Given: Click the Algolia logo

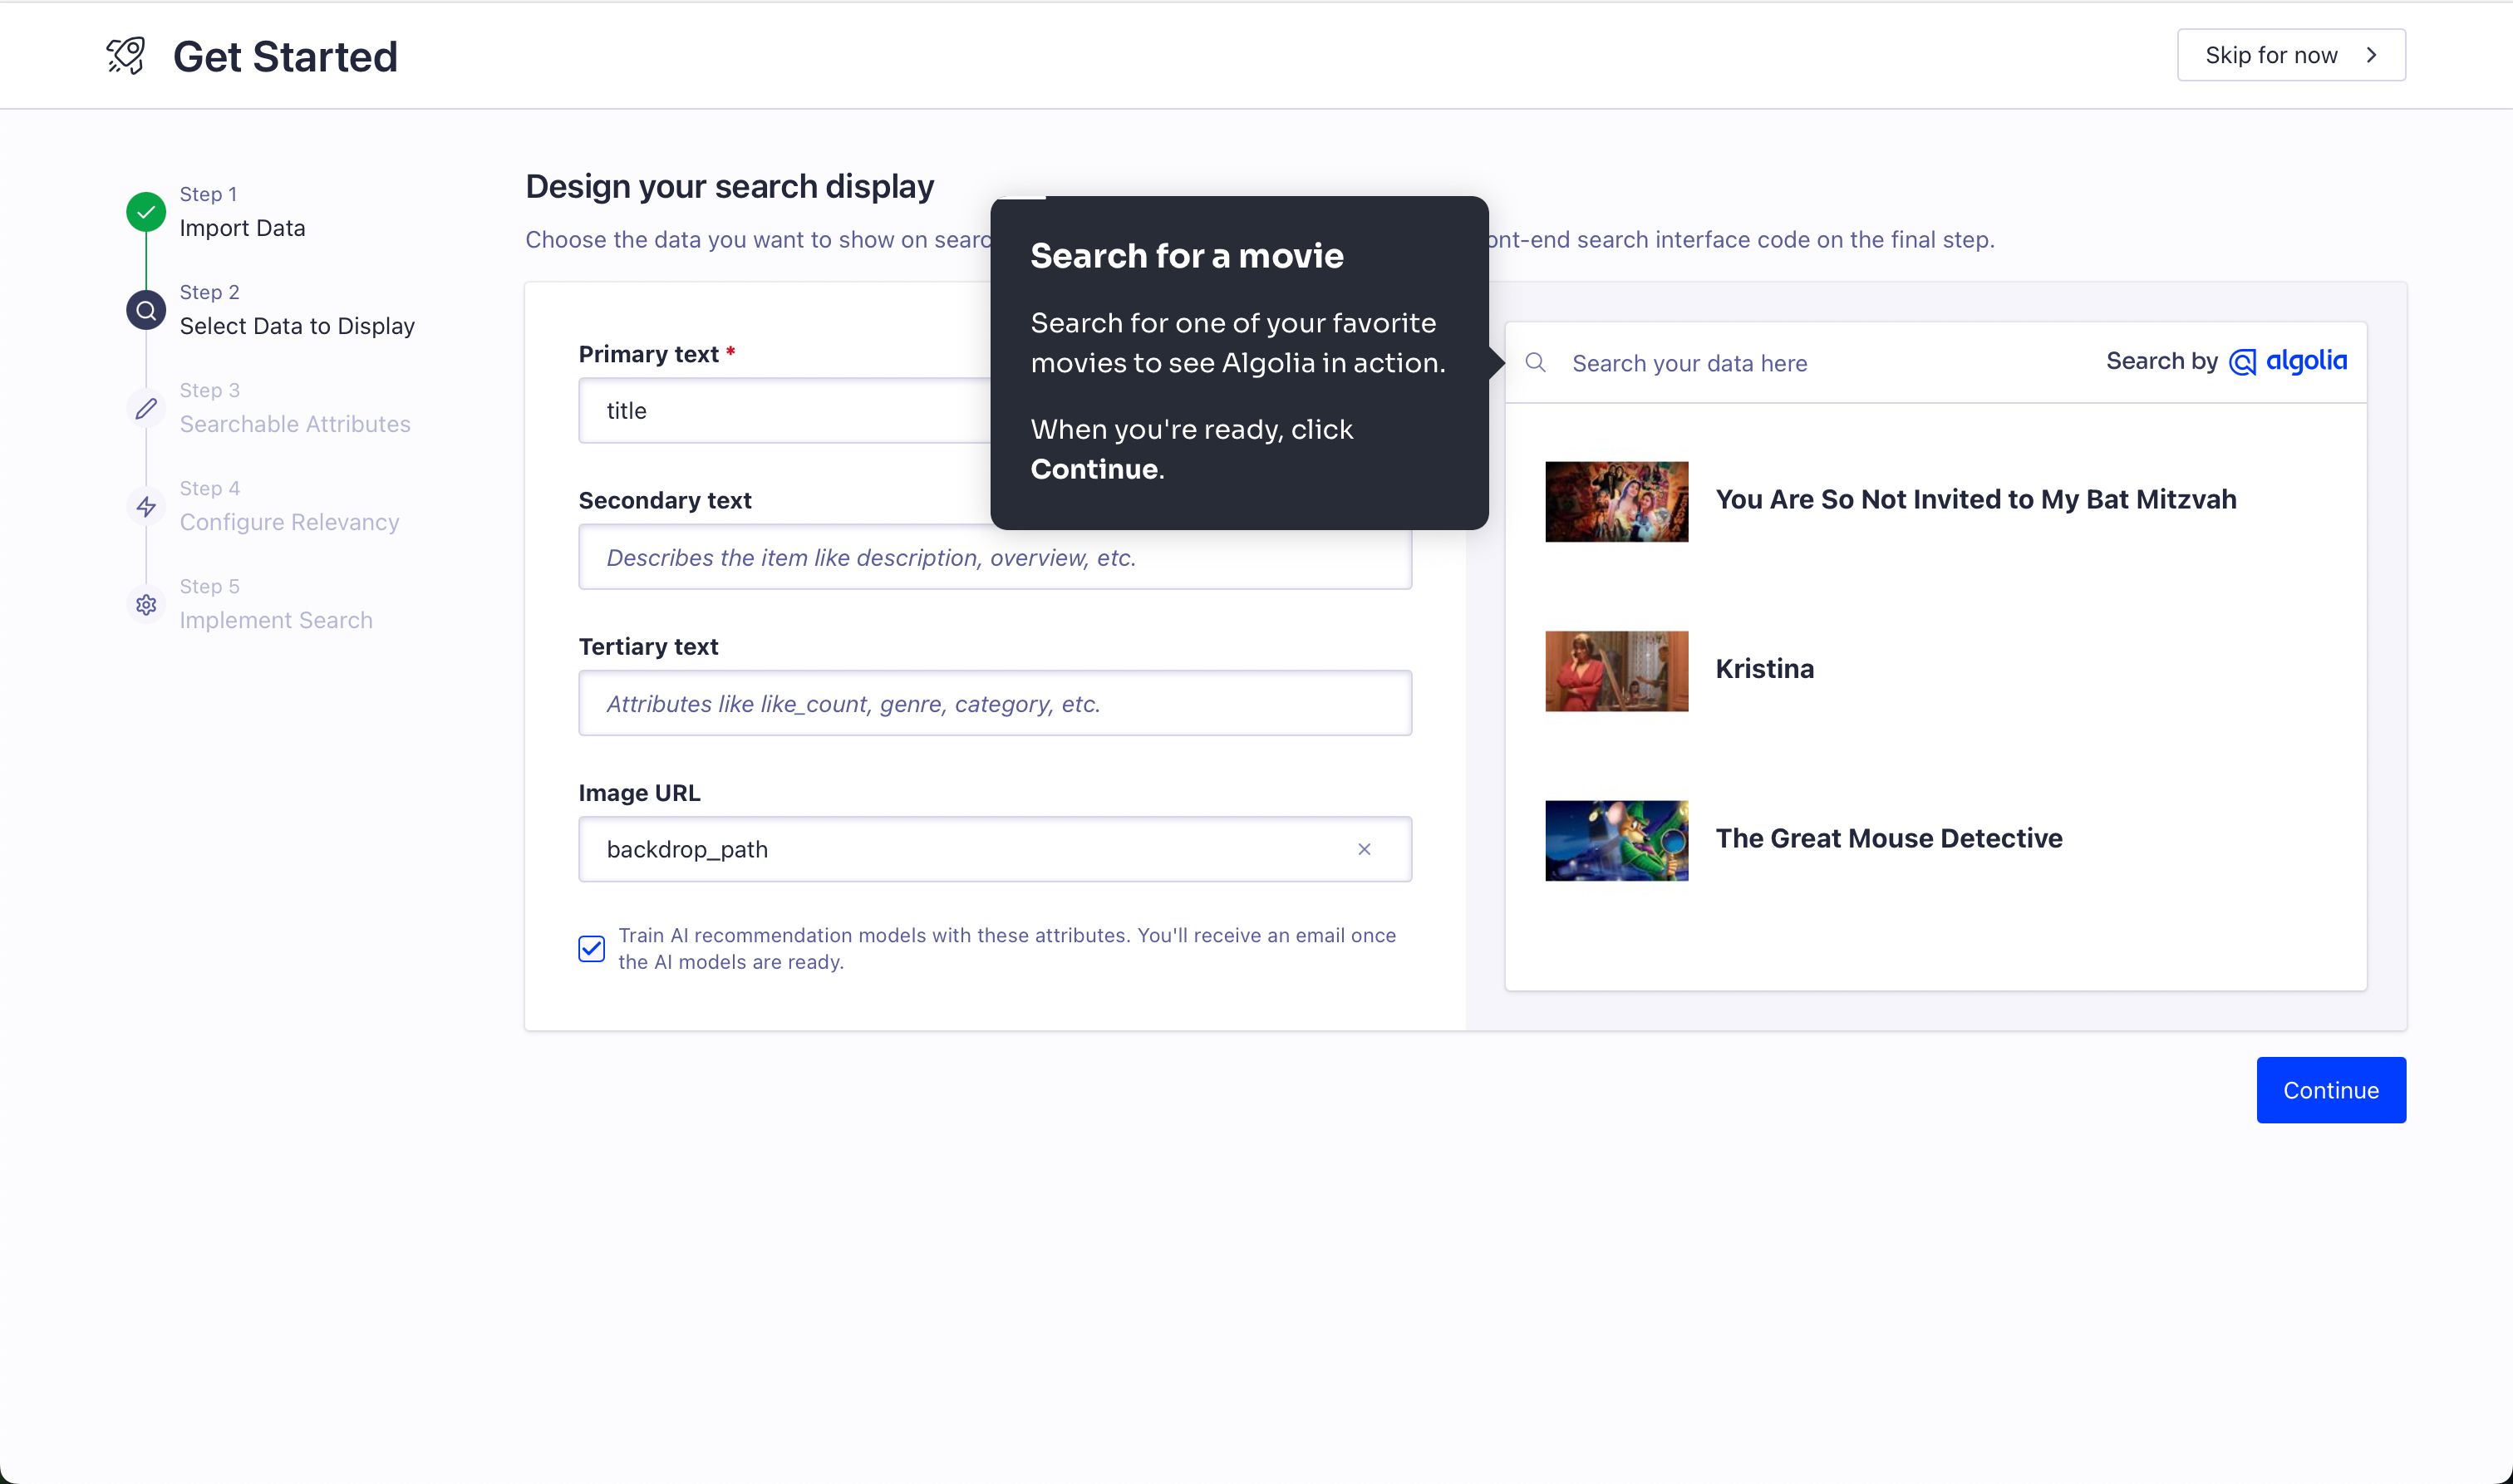Looking at the screenshot, I should point(2288,361).
